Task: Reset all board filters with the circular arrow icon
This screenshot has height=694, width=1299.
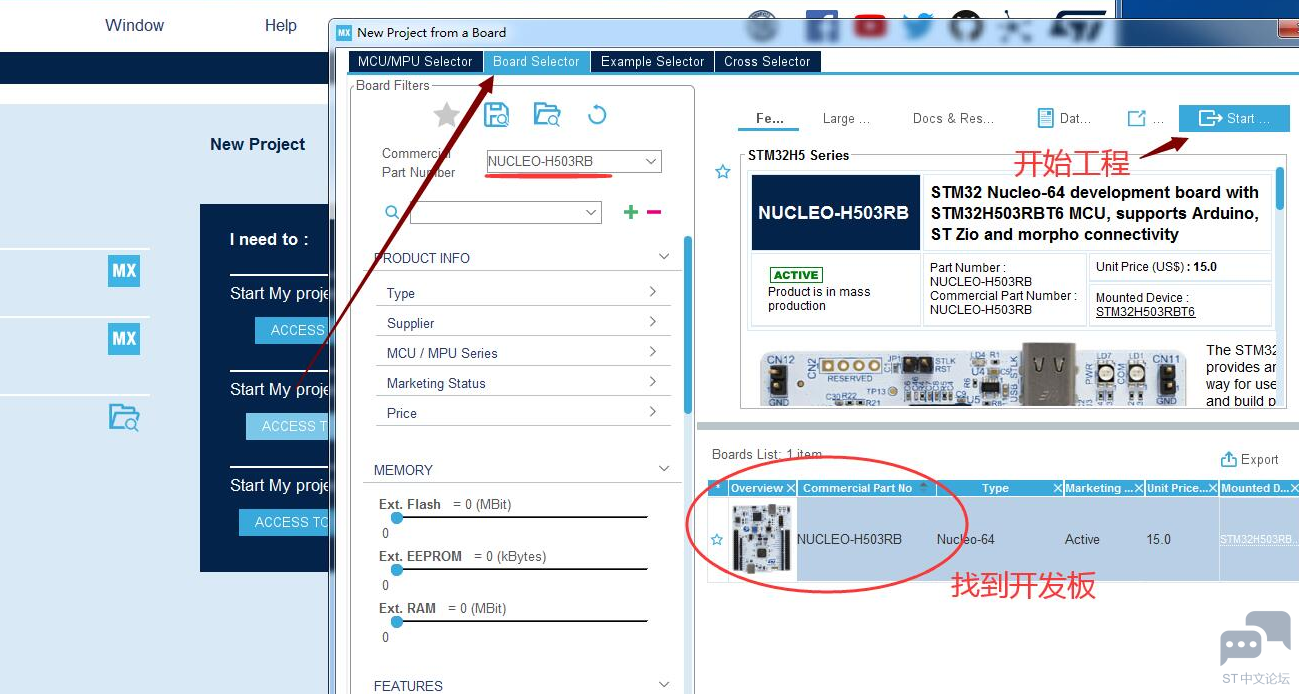Action: (597, 115)
